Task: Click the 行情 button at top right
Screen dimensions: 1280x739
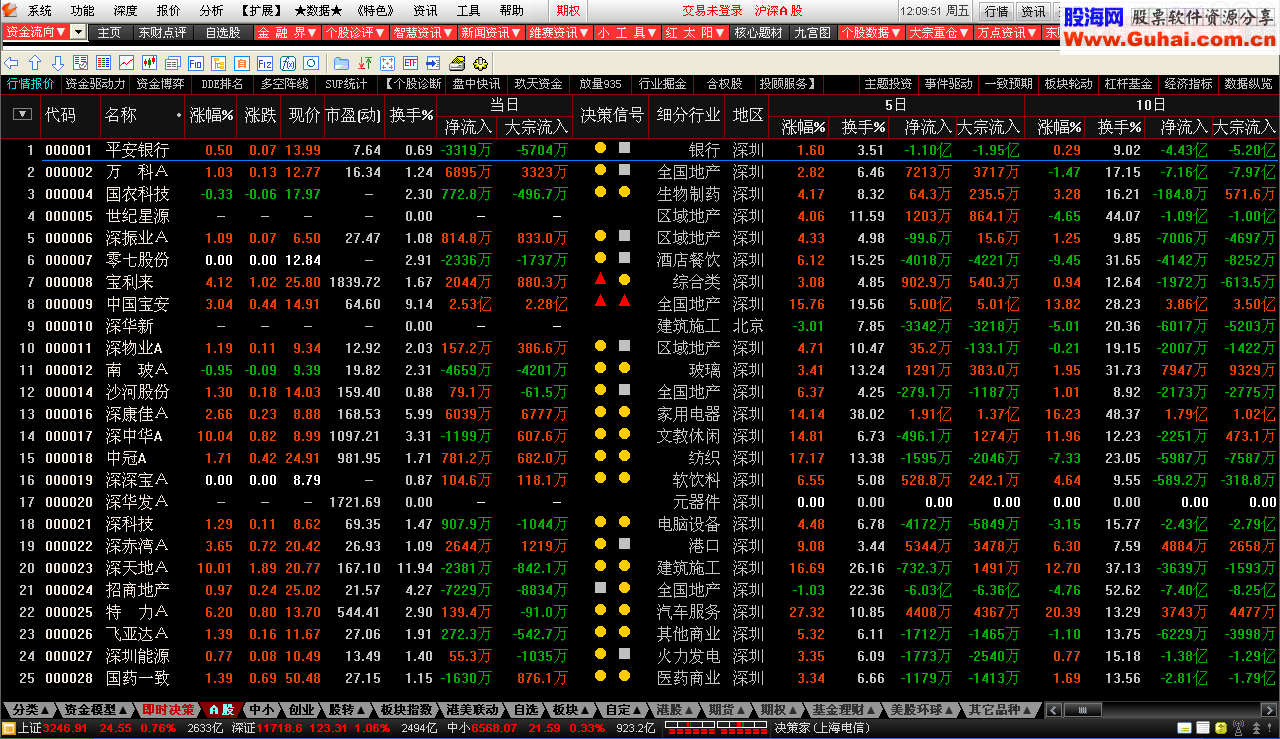Action: point(996,11)
